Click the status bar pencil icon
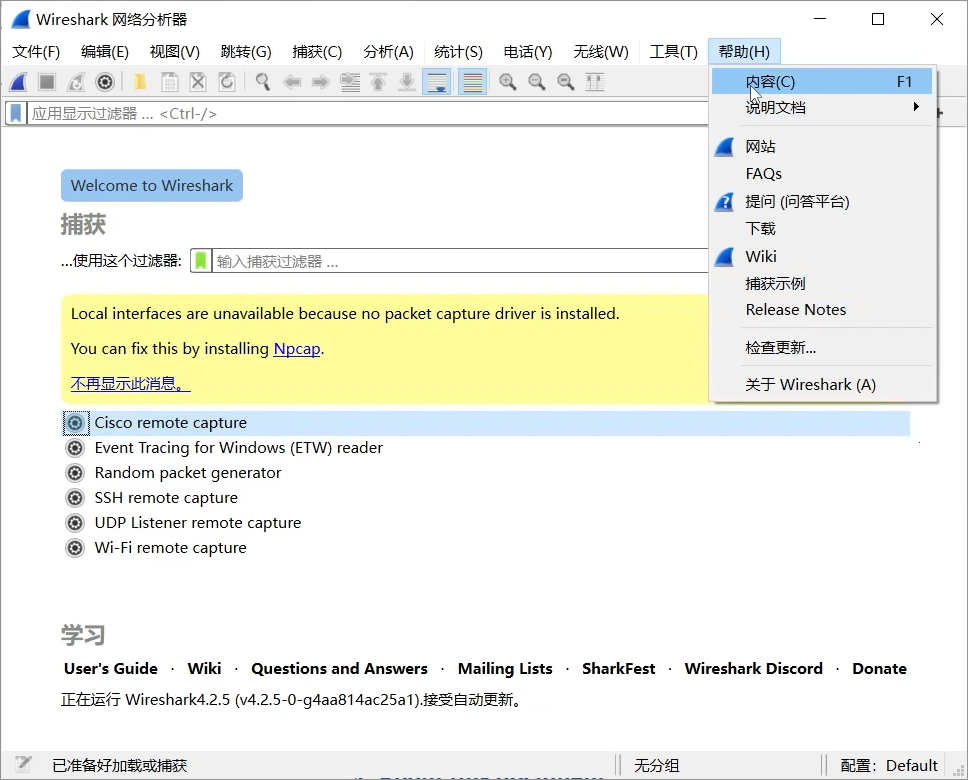 click(23, 765)
